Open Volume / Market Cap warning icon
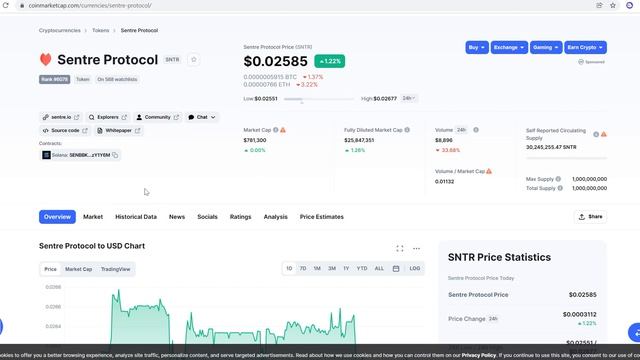640x360 pixels. (489, 171)
